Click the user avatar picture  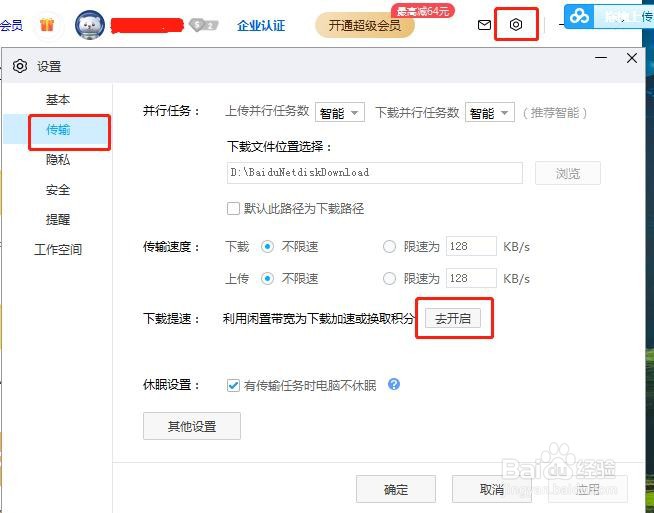[90, 25]
